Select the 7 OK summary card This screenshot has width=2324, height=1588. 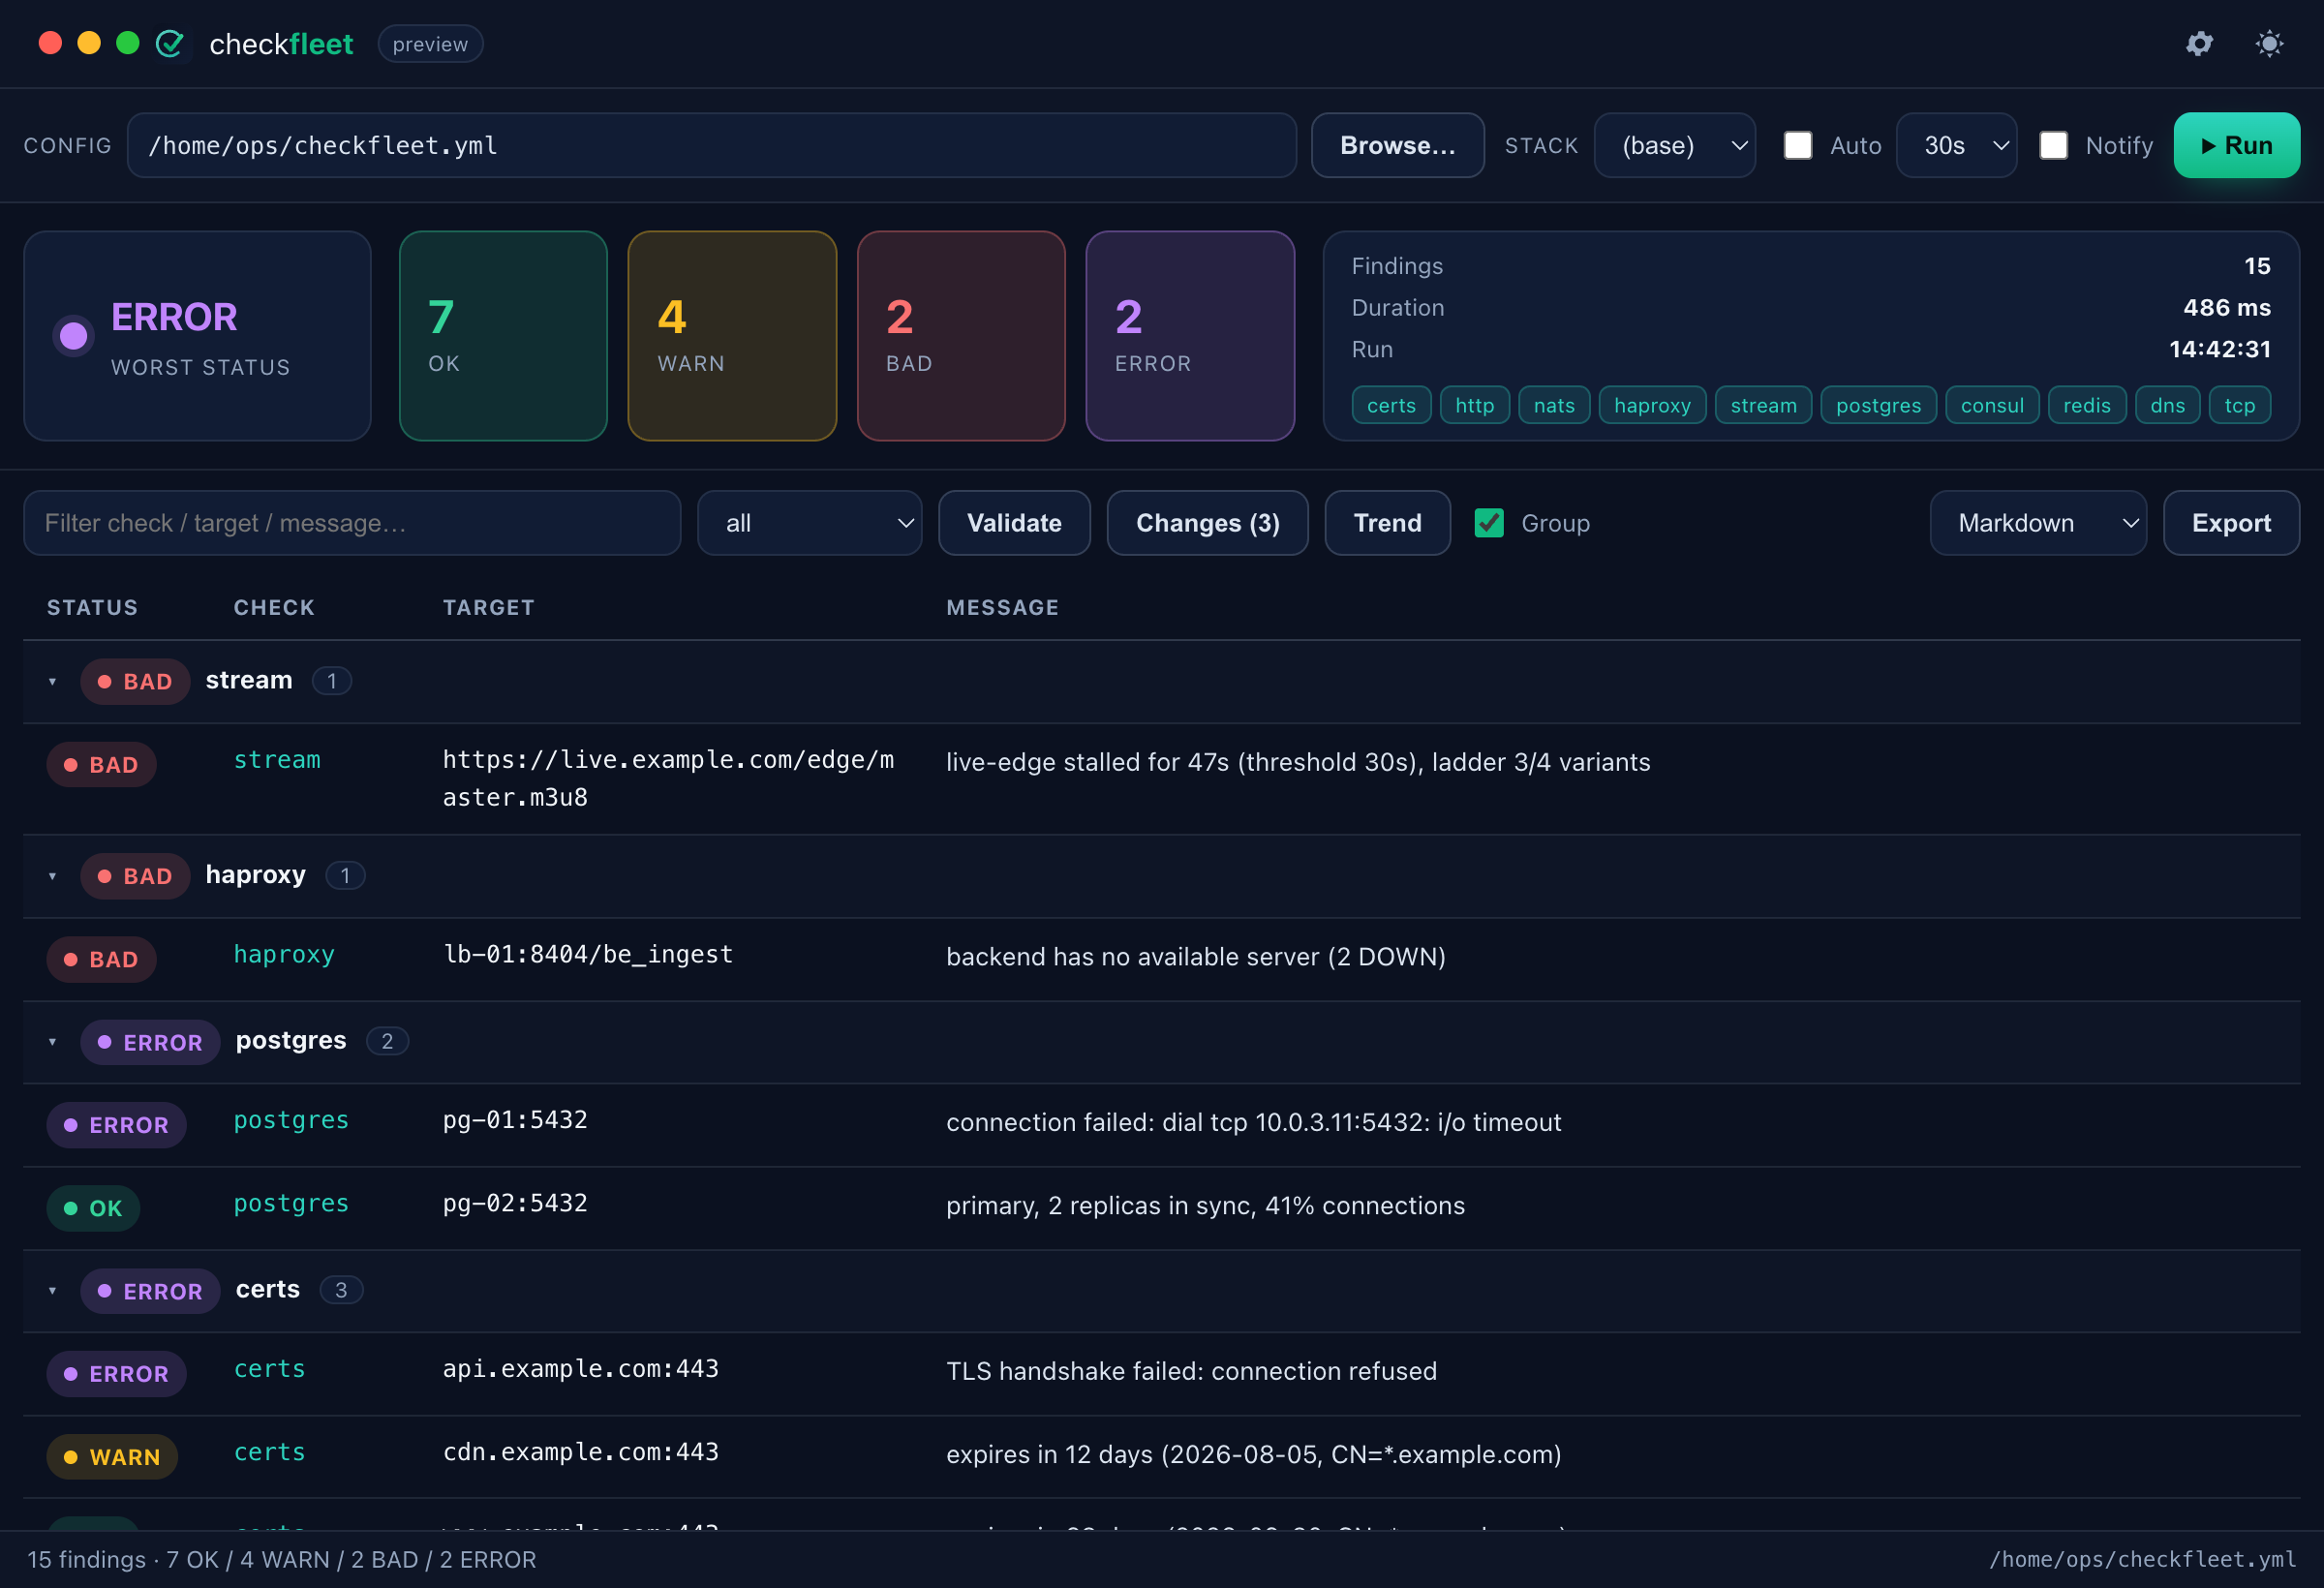point(503,336)
